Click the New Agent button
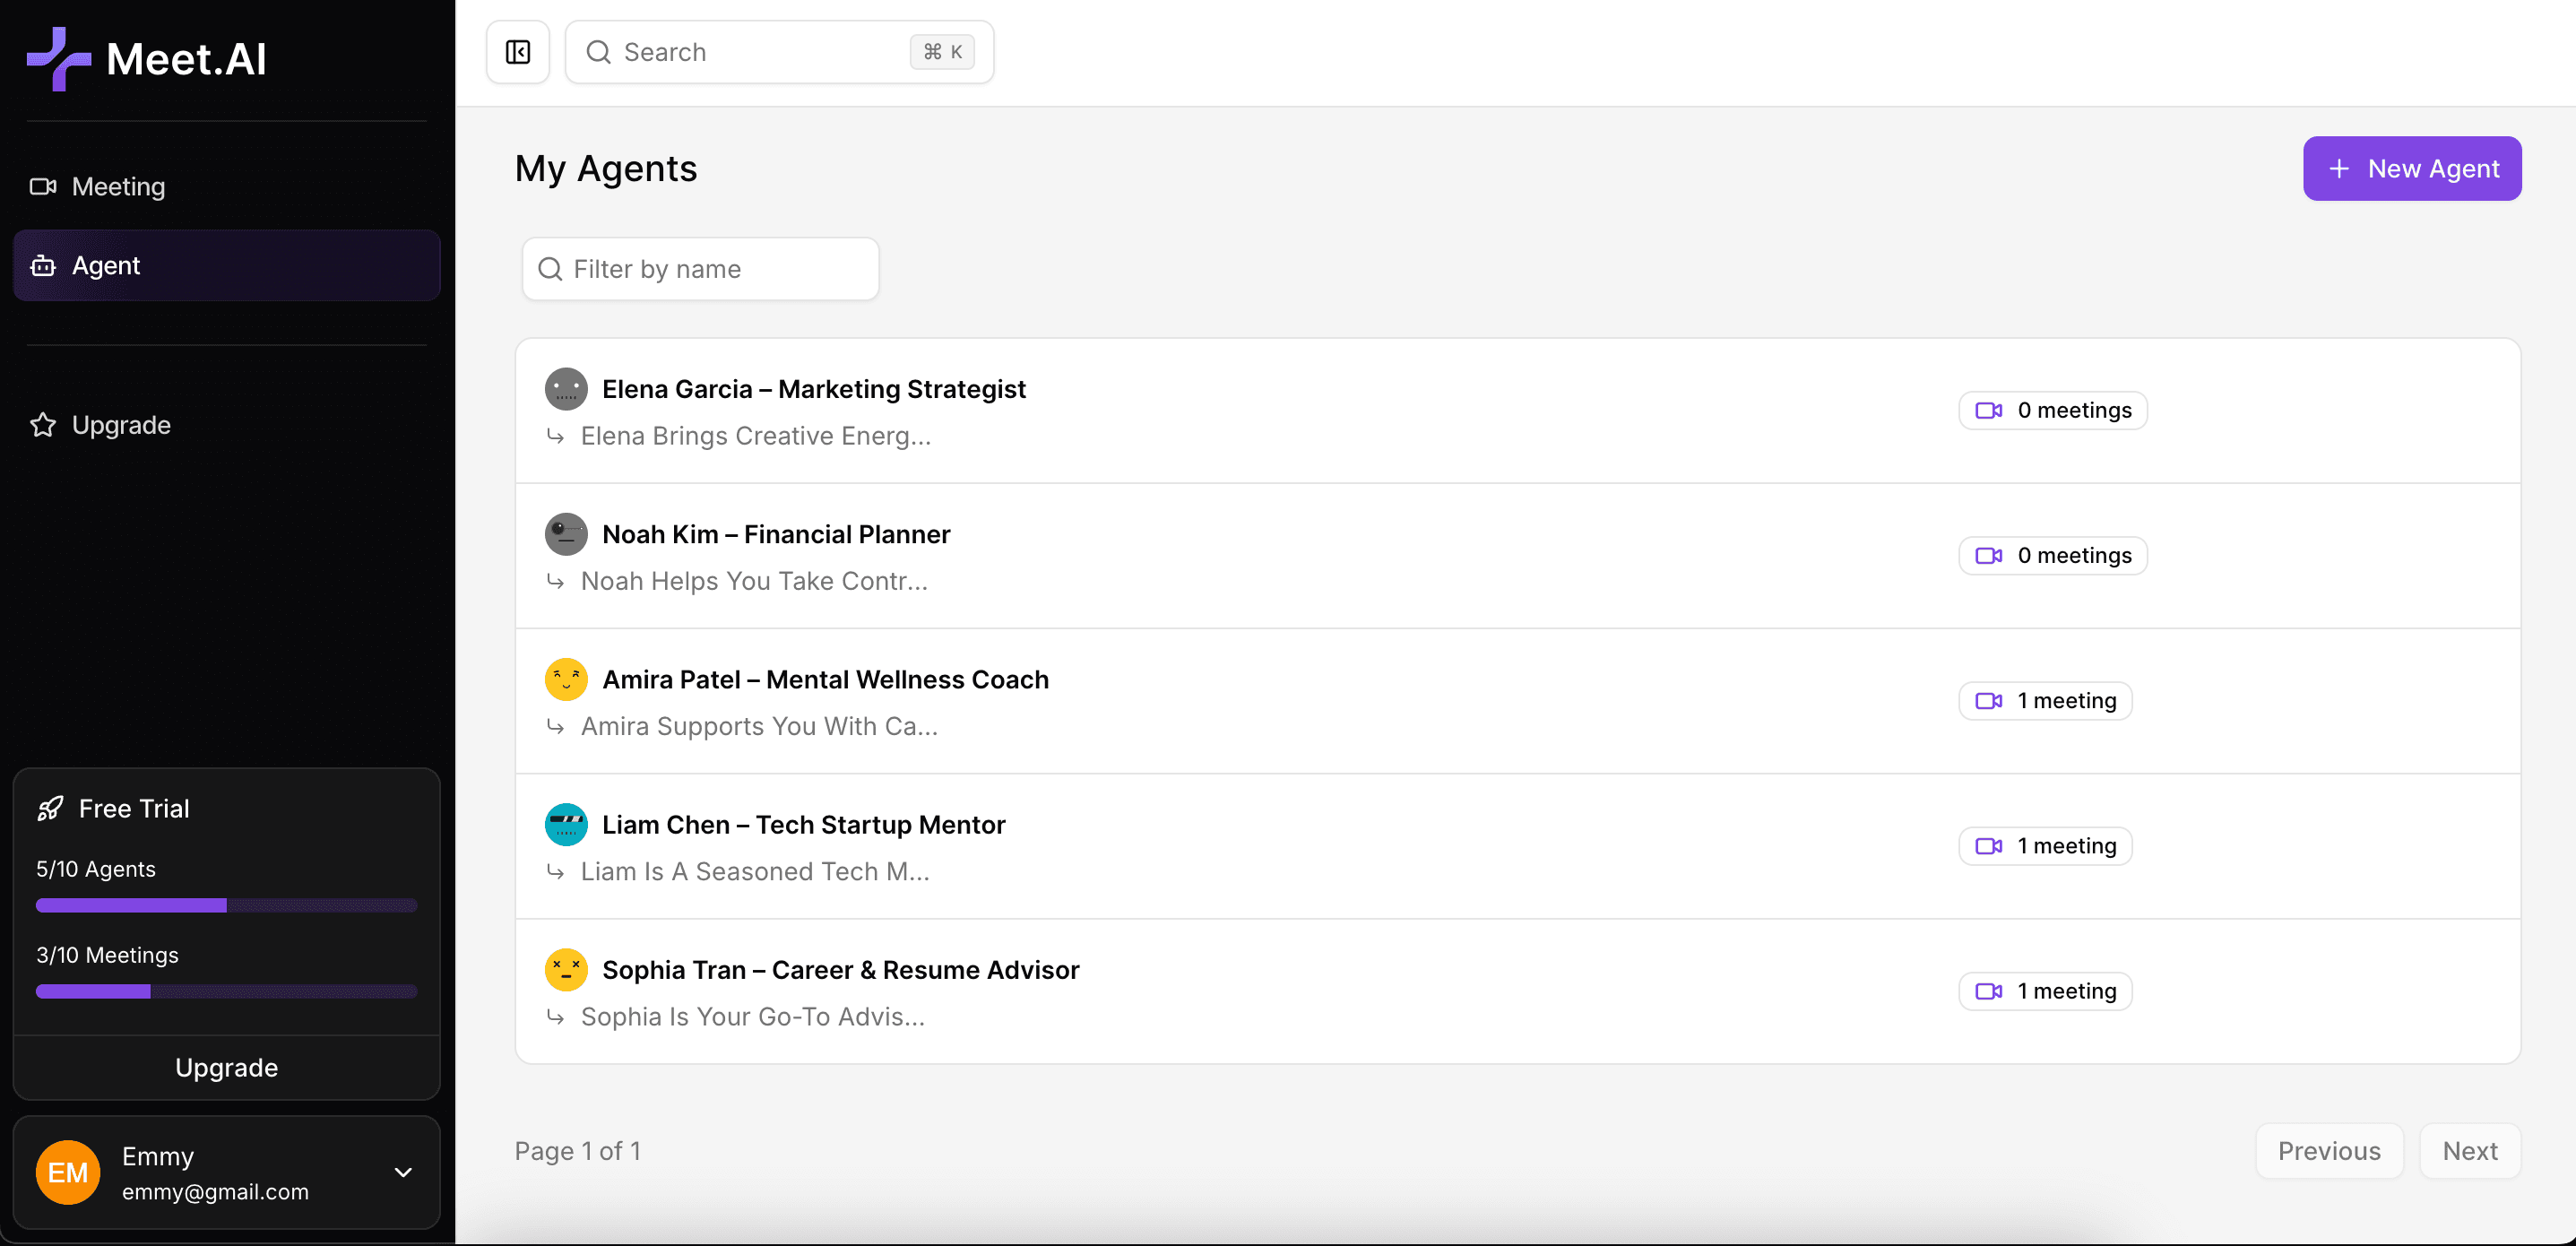The height and width of the screenshot is (1246, 2576). point(2411,168)
